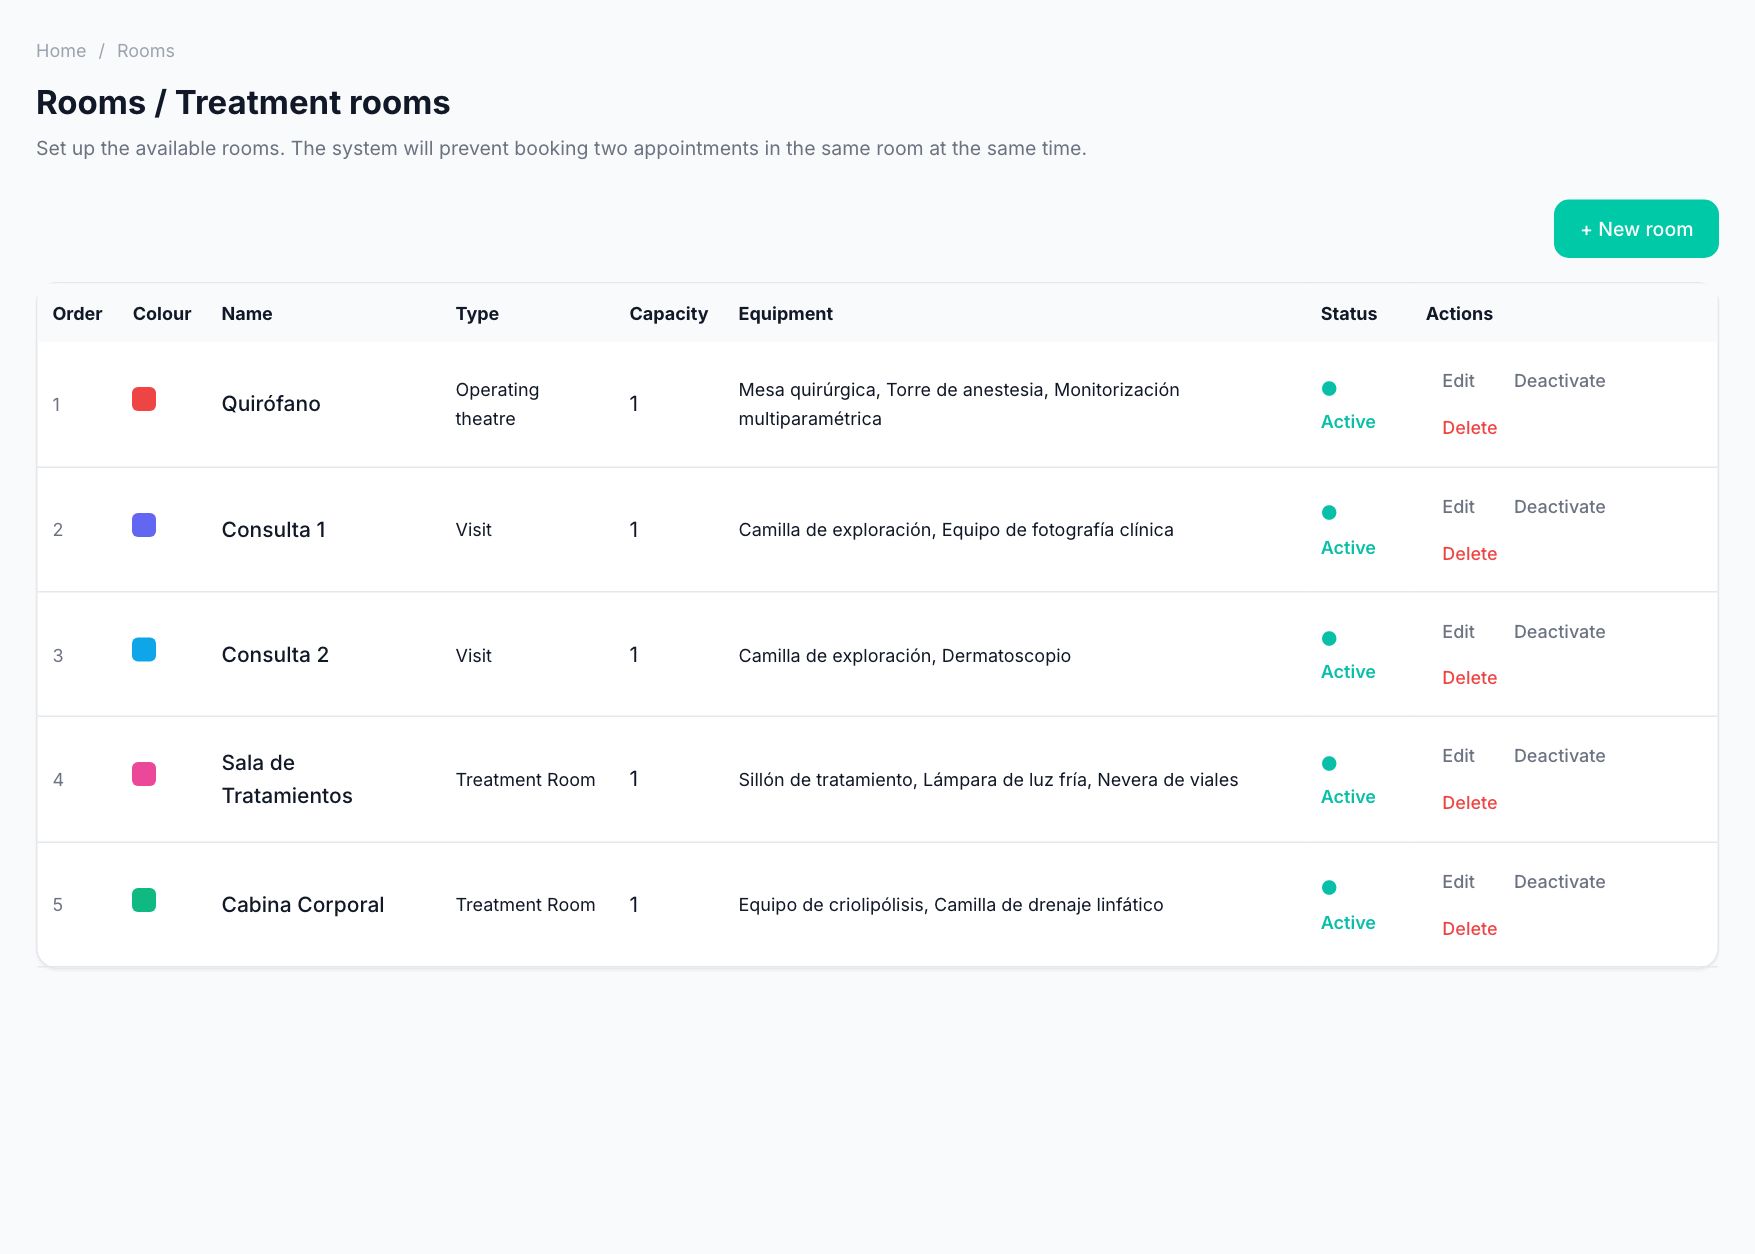Click the Type column header
The width and height of the screenshot is (1755, 1254).
[477, 314]
